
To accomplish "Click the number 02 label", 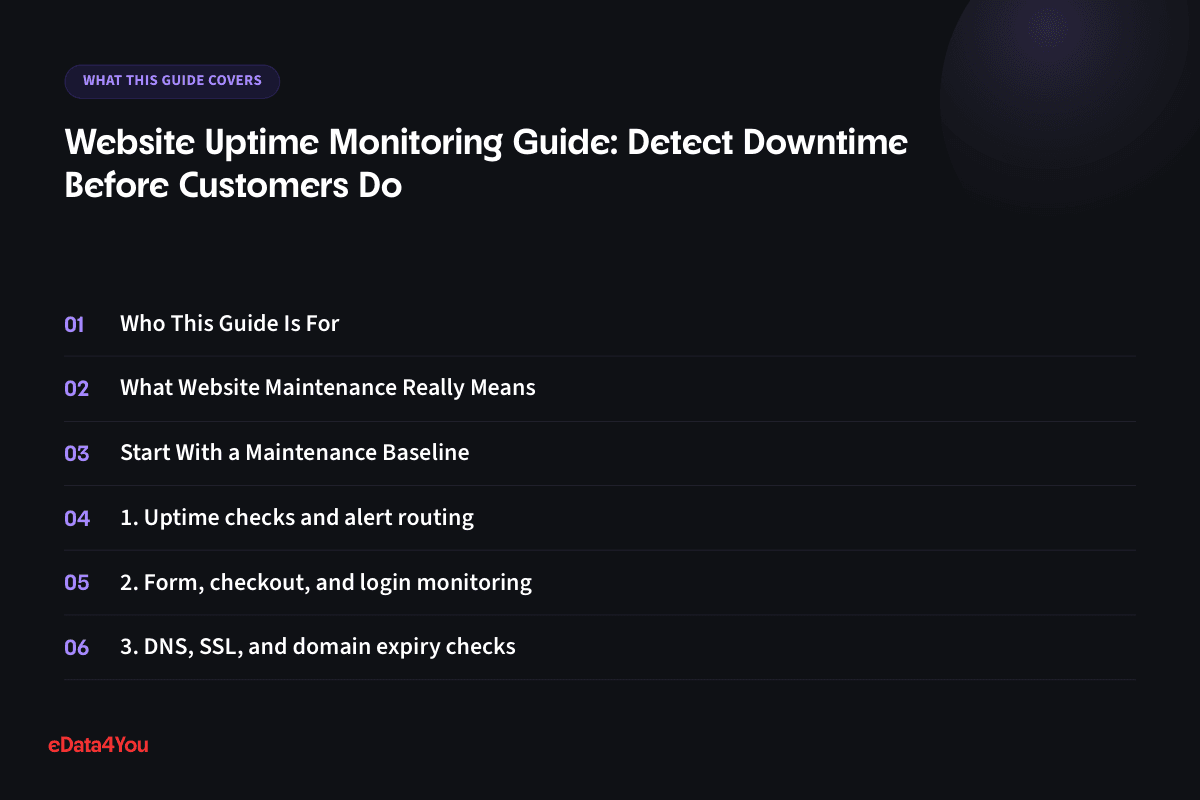I will (77, 389).
